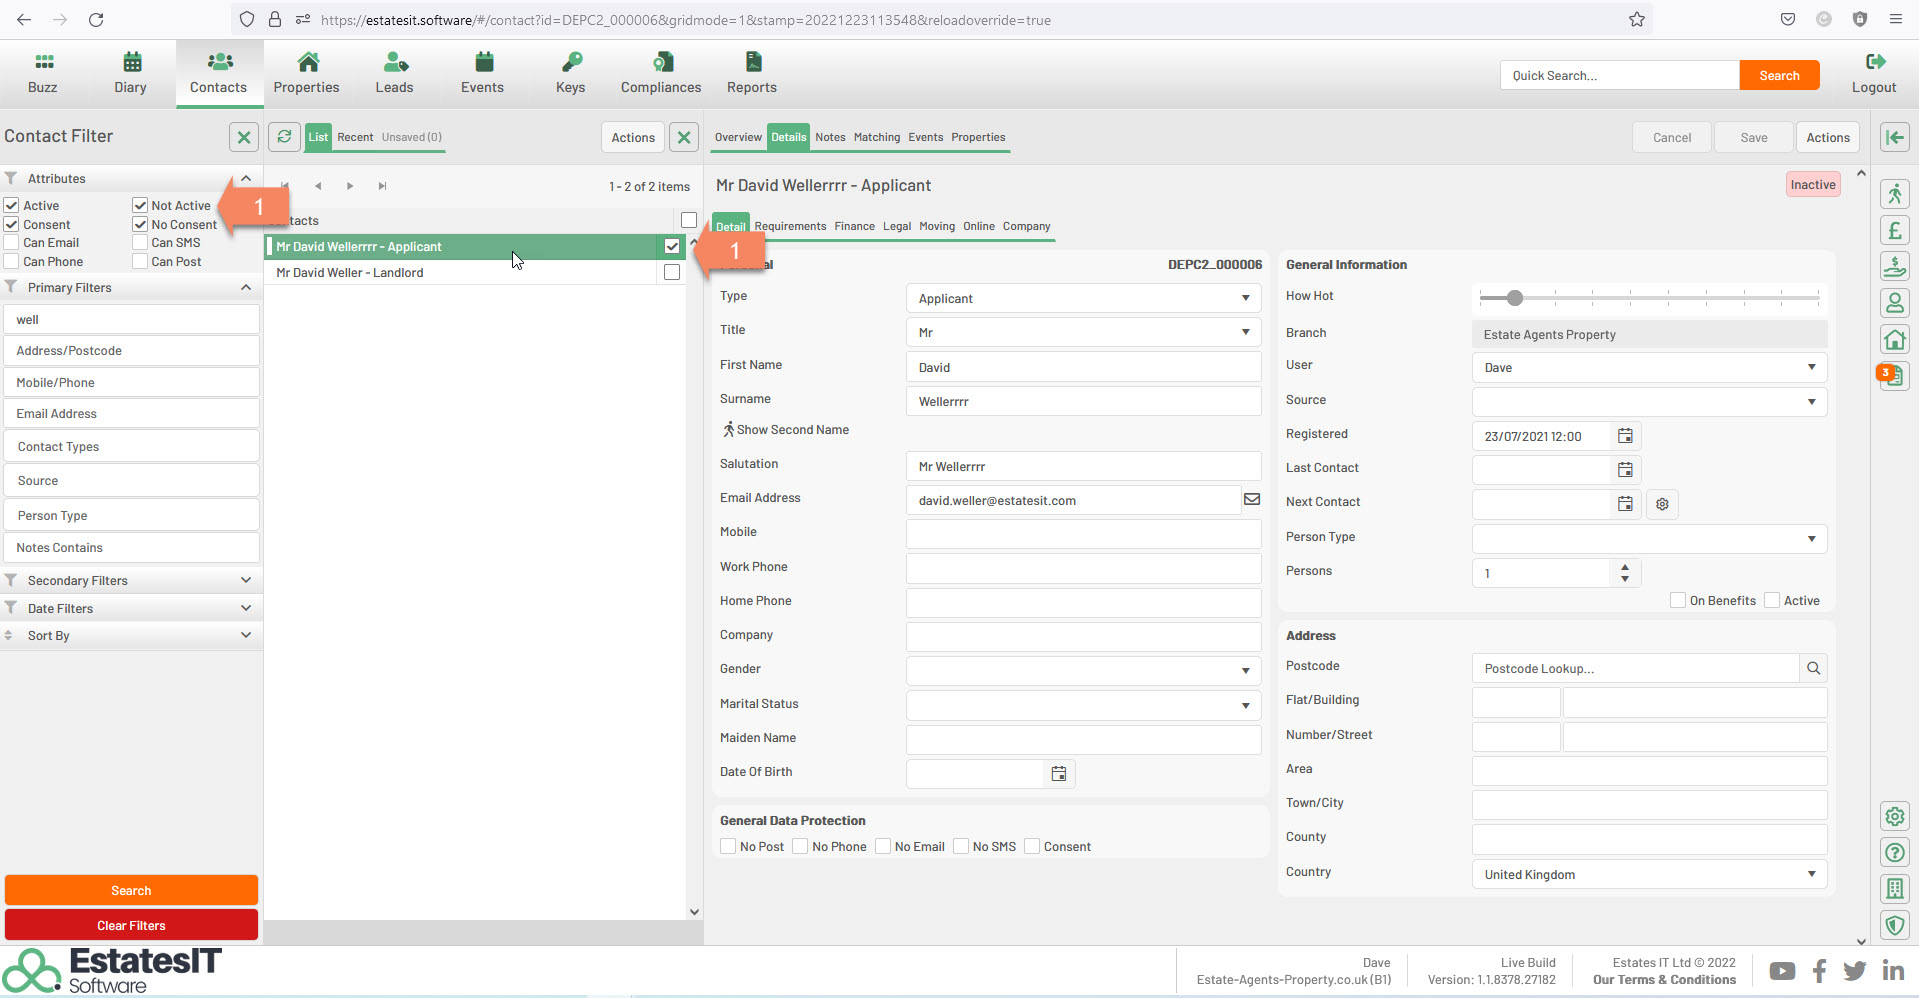The width and height of the screenshot is (1919, 998).
Task: Open the Finance sub-tab
Action: pyautogui.click(x=854, y=227)
